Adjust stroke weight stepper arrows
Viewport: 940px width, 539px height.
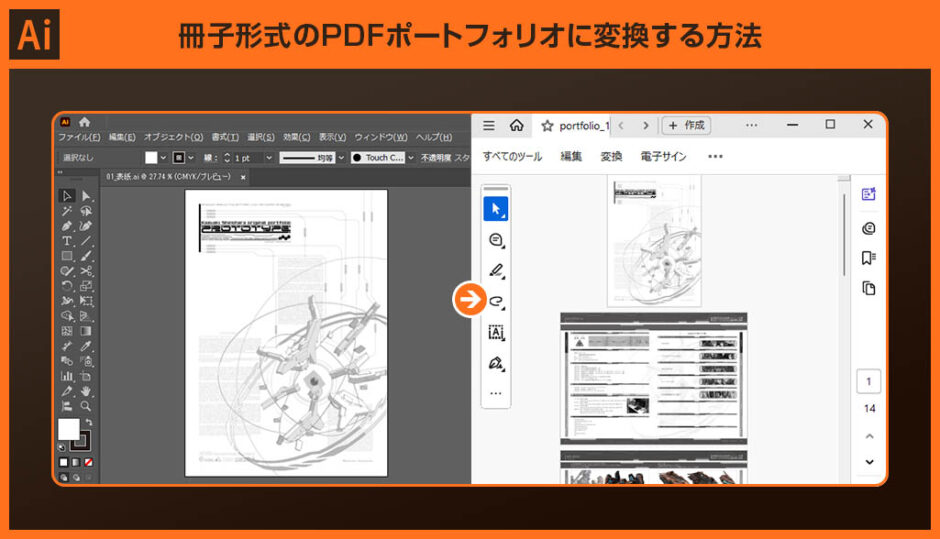[x=227, y=158]
